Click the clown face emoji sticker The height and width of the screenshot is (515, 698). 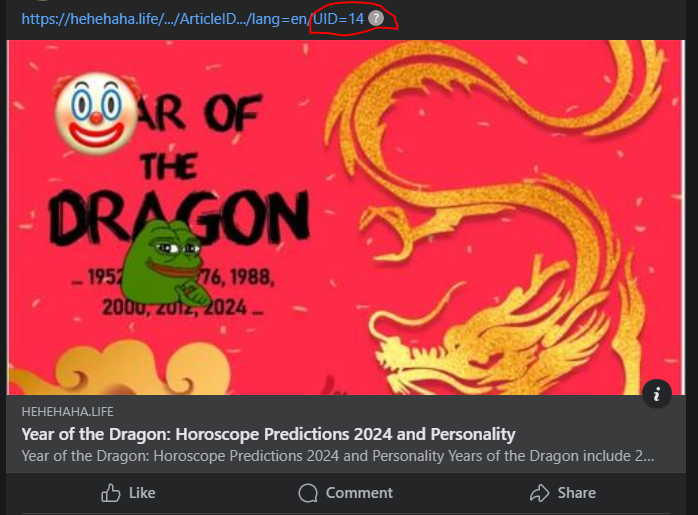click(x=96, y=113)
